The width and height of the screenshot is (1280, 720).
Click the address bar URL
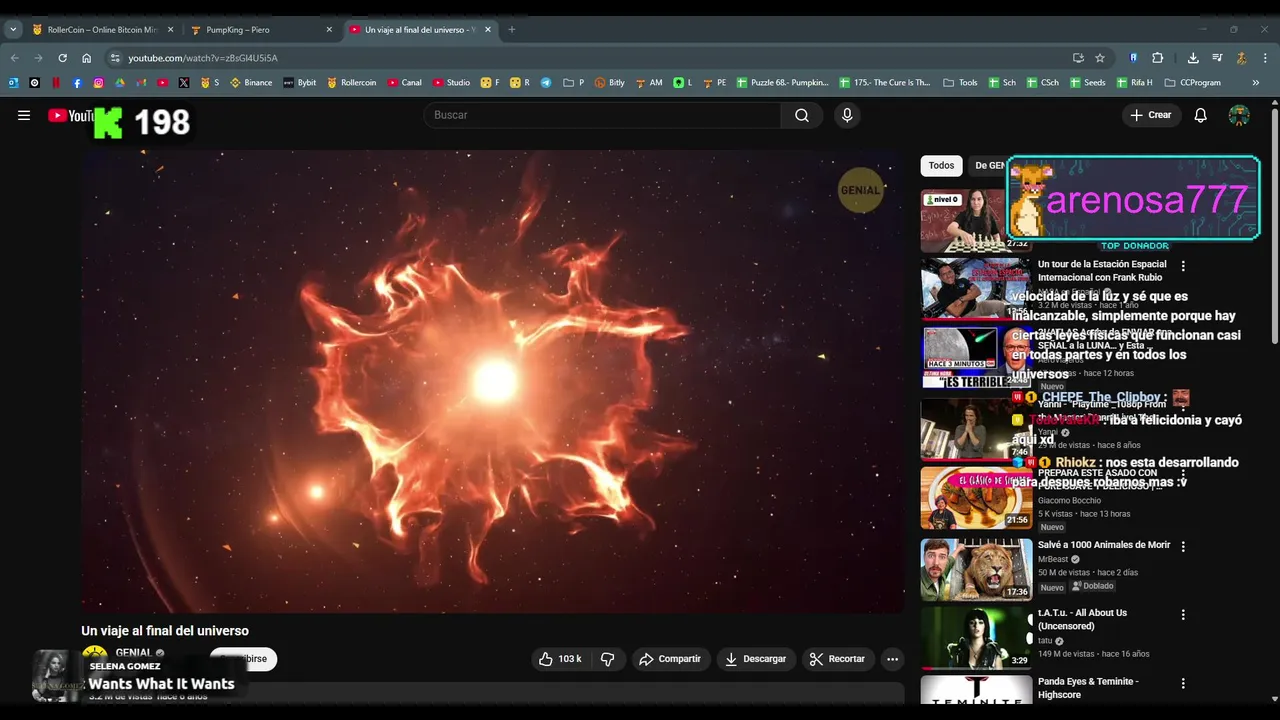203,58
